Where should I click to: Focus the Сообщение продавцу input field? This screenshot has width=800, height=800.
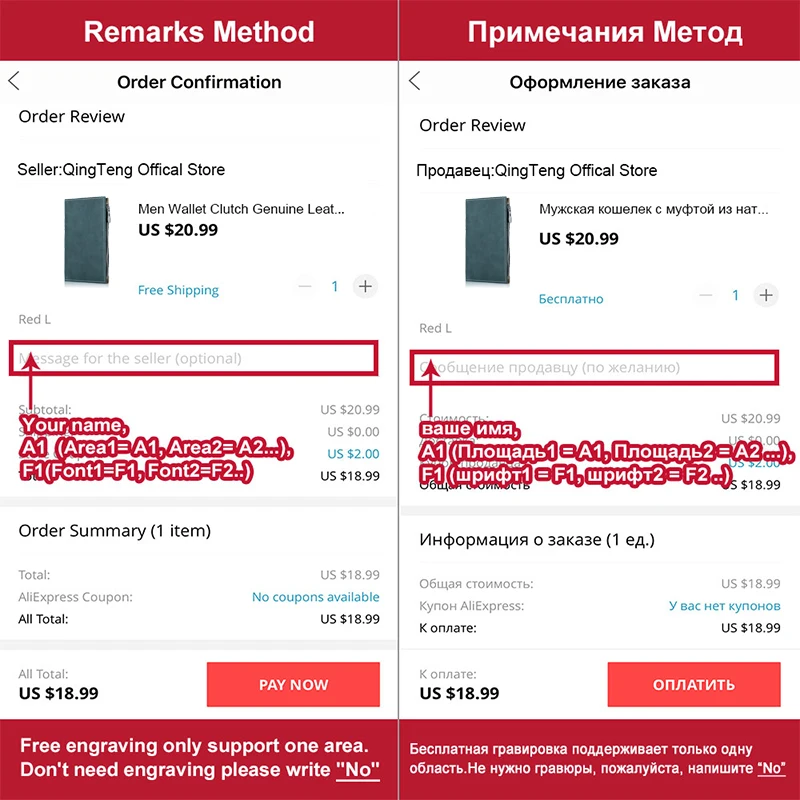(x=597, y=367)
